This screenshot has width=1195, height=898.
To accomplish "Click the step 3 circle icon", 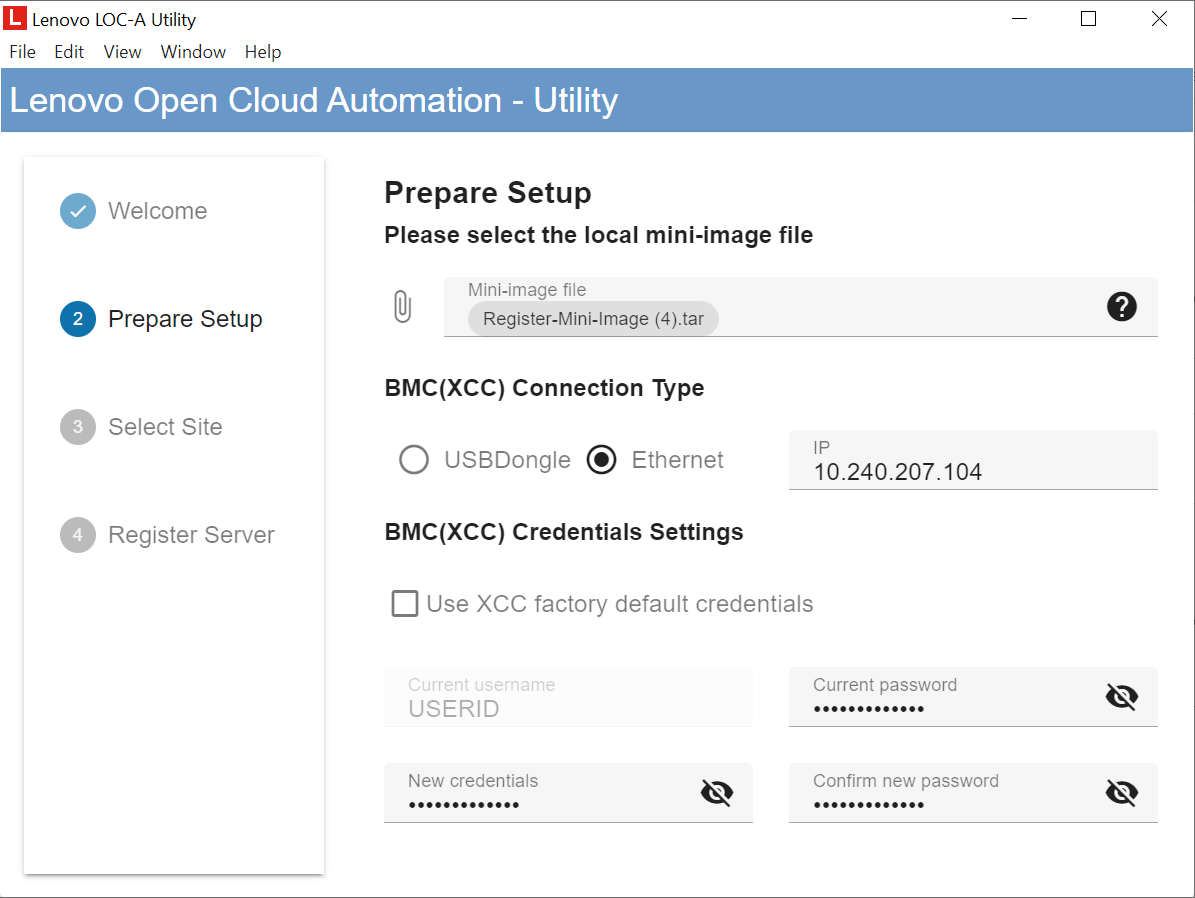I will click(78, 427).
